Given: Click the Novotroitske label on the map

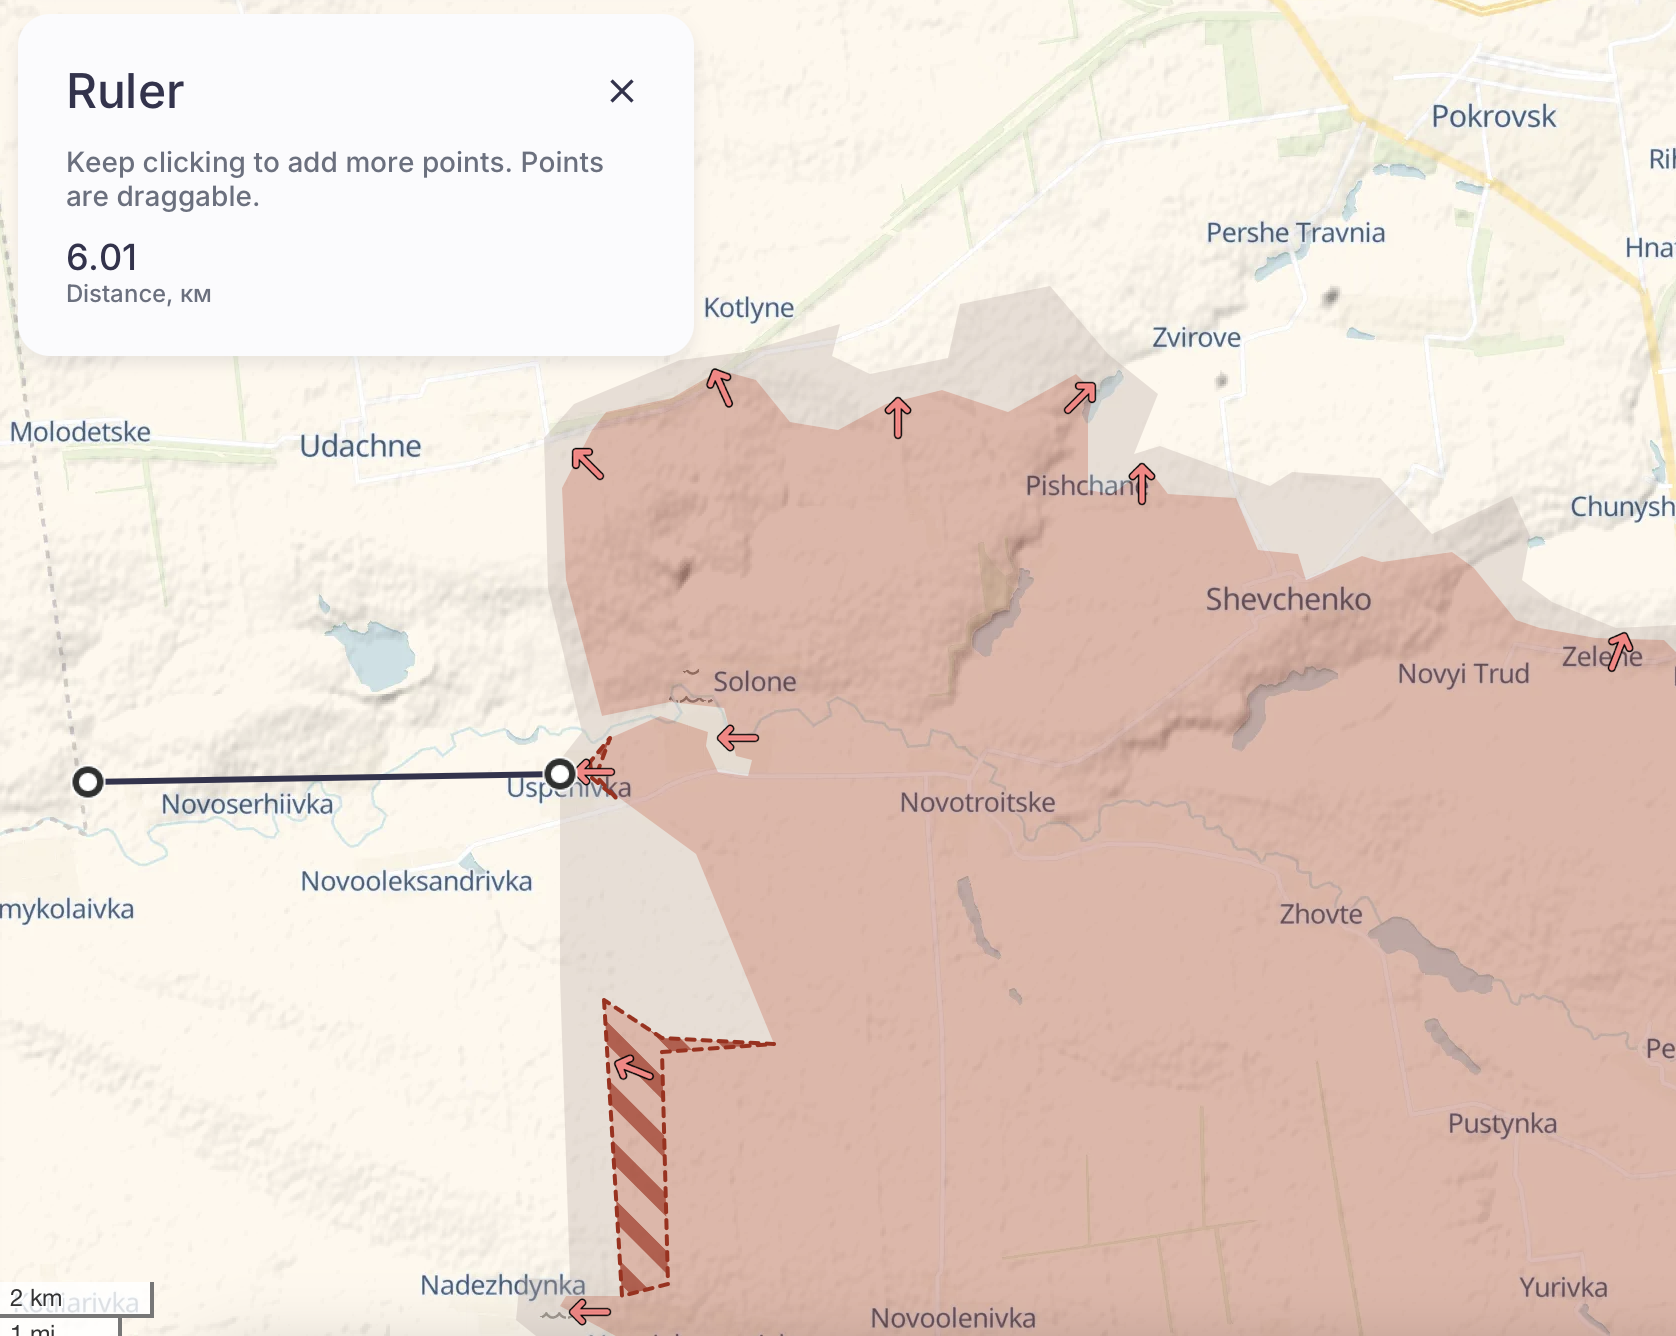Looking at the screenshot, I should pos(977,802).
